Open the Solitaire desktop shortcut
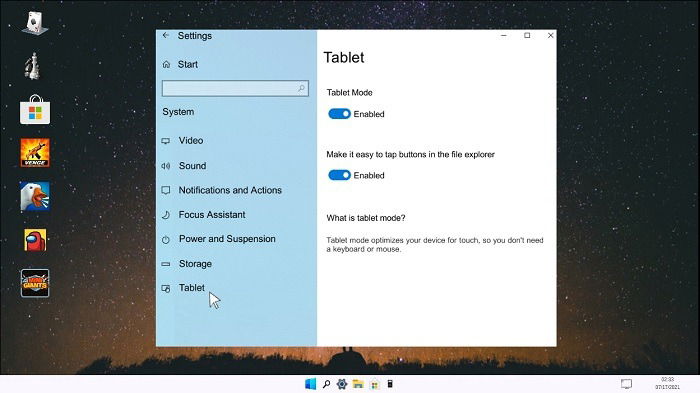The width and height of the screenshot is (700, 393). click(35, 23)
